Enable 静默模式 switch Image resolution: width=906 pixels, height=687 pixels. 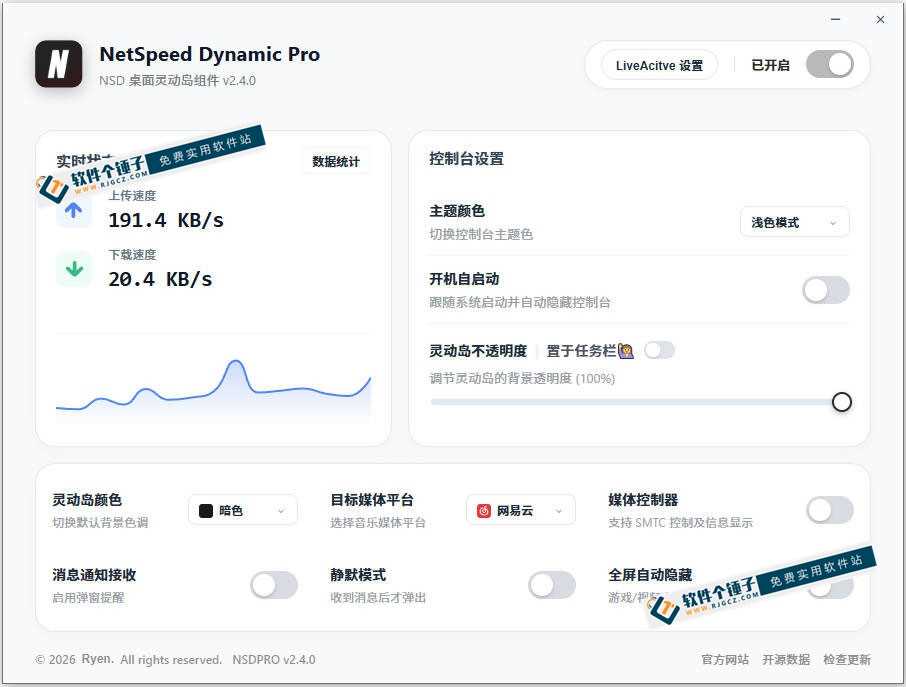point(552,585)
